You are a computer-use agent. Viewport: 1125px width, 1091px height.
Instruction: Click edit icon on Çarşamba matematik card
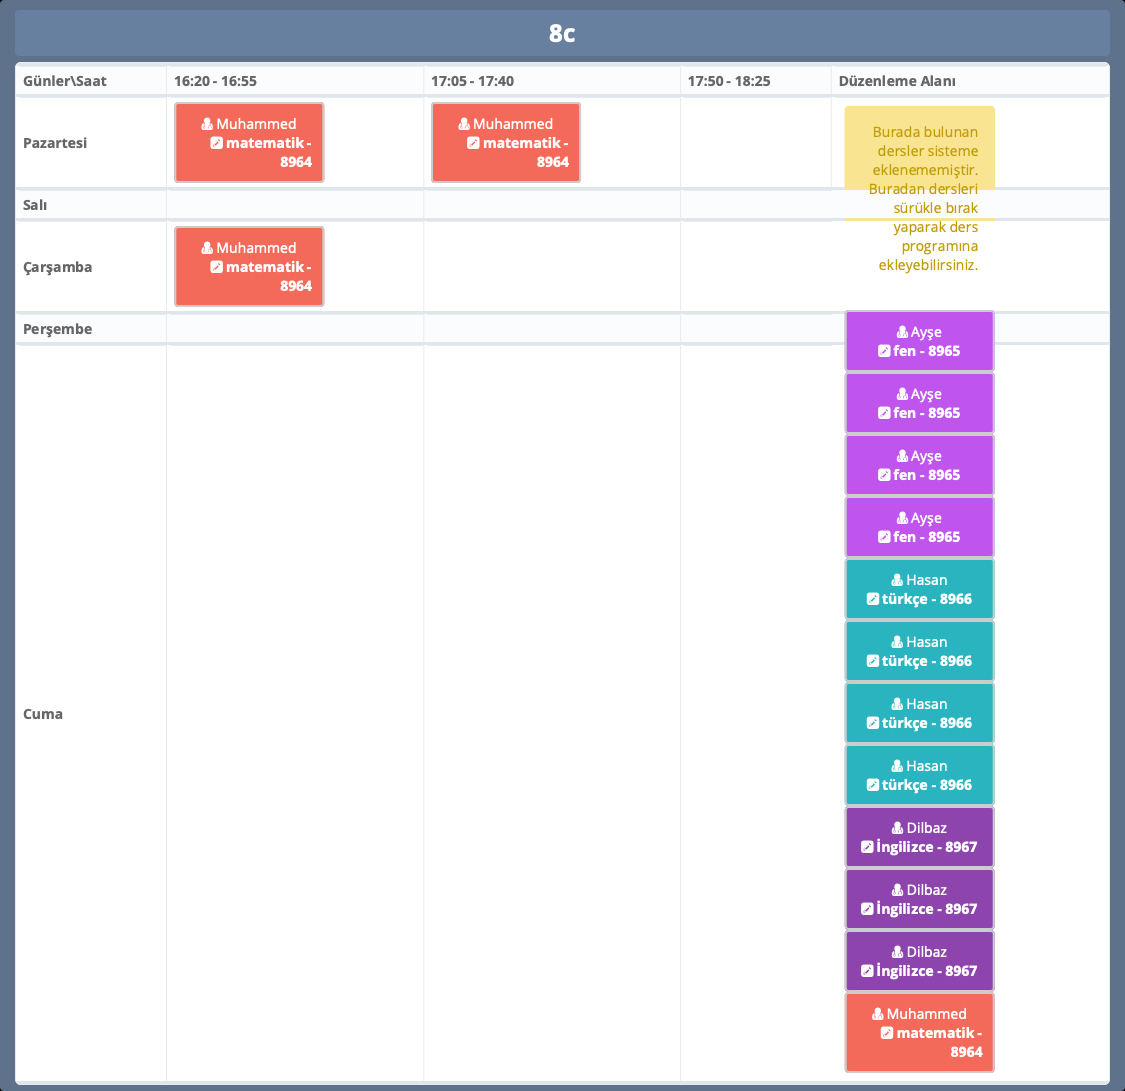[216, 267]
